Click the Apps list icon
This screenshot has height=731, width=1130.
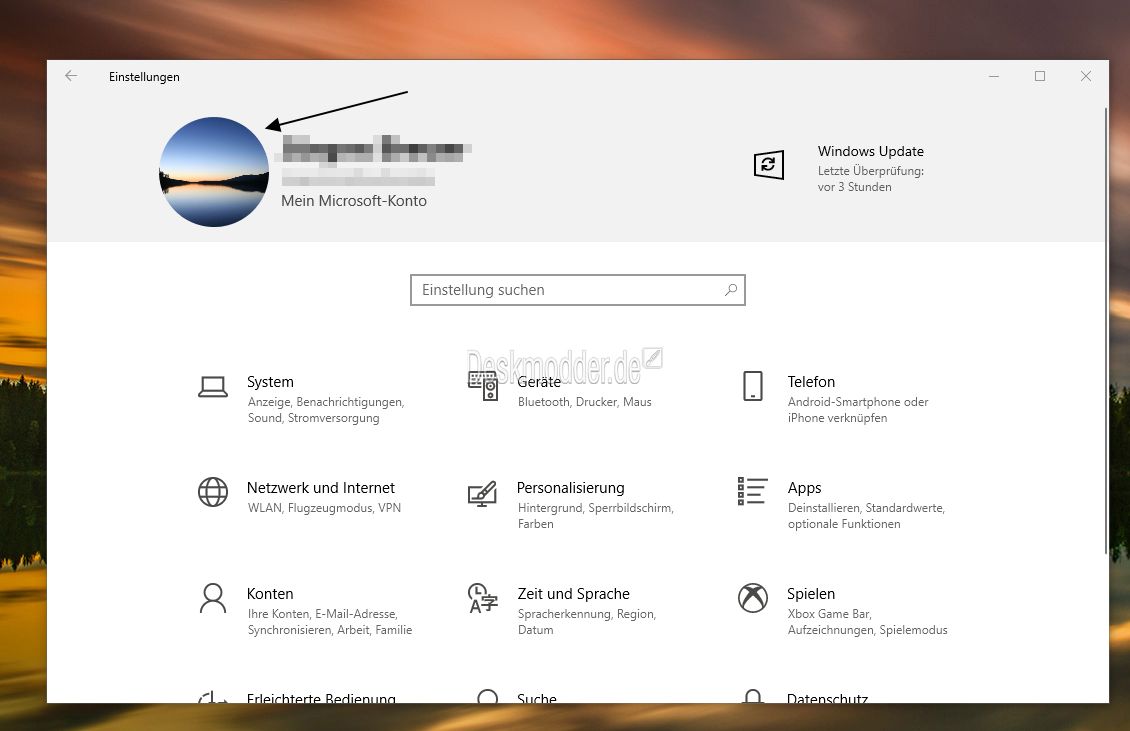(752, 491)
